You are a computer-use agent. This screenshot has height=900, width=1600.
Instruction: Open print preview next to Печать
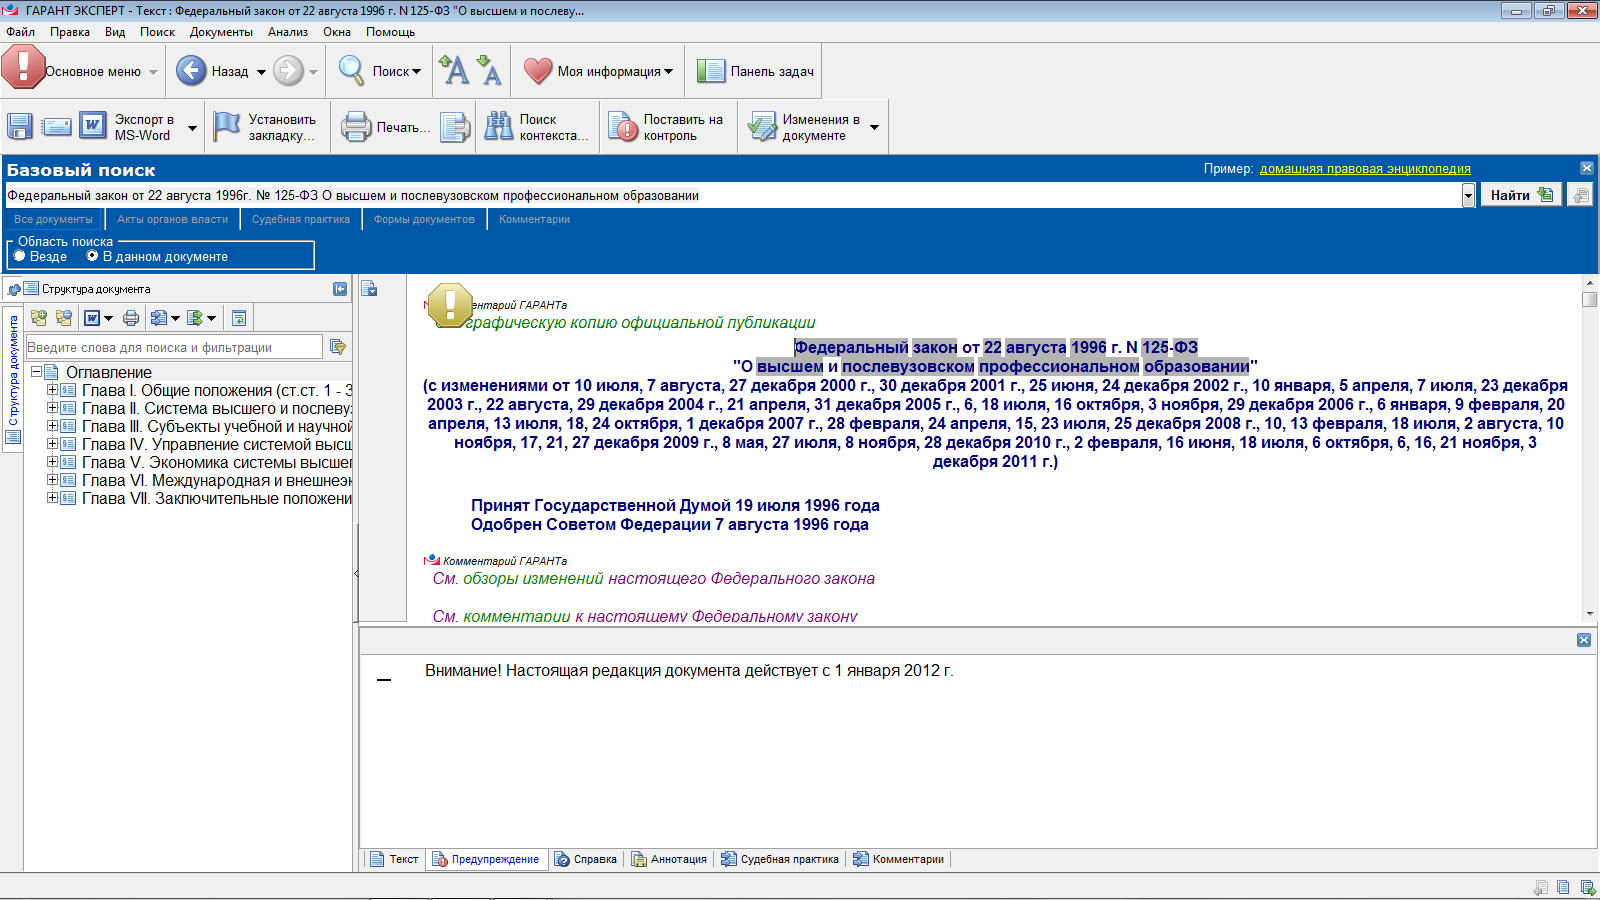click(455, 126)
